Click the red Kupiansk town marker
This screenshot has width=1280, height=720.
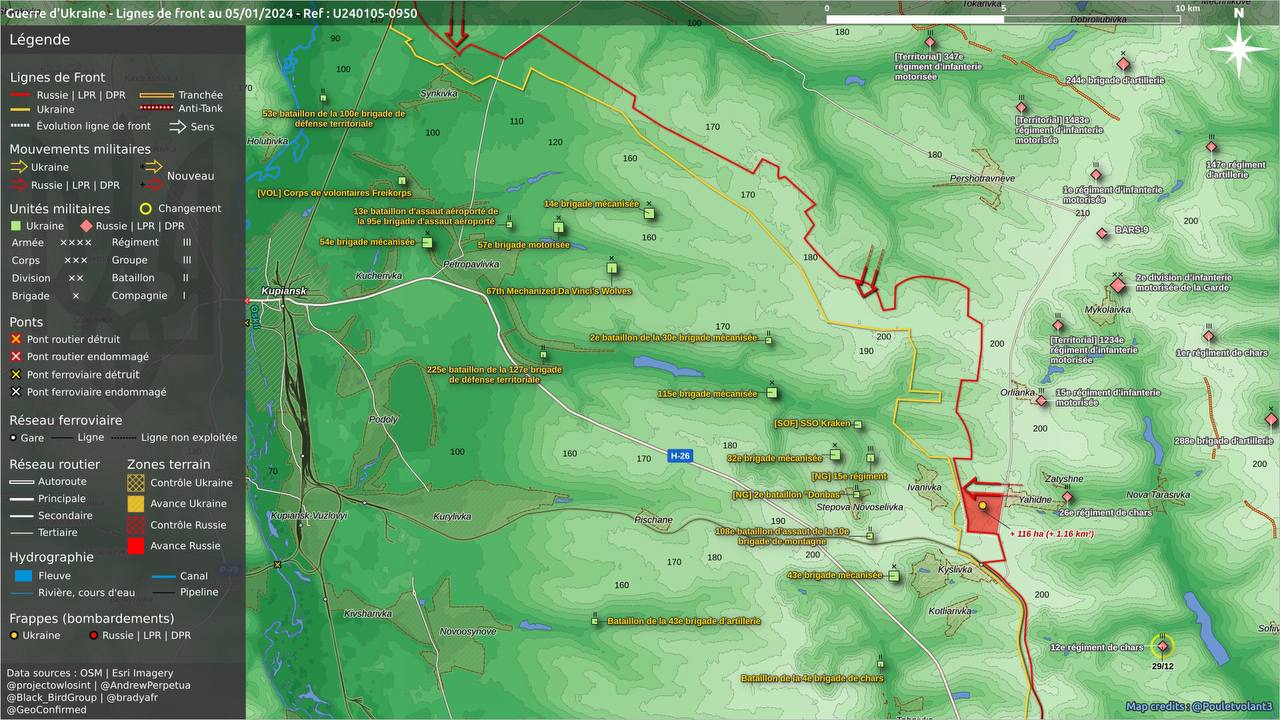pyautogui.click(x=248, y=301)
